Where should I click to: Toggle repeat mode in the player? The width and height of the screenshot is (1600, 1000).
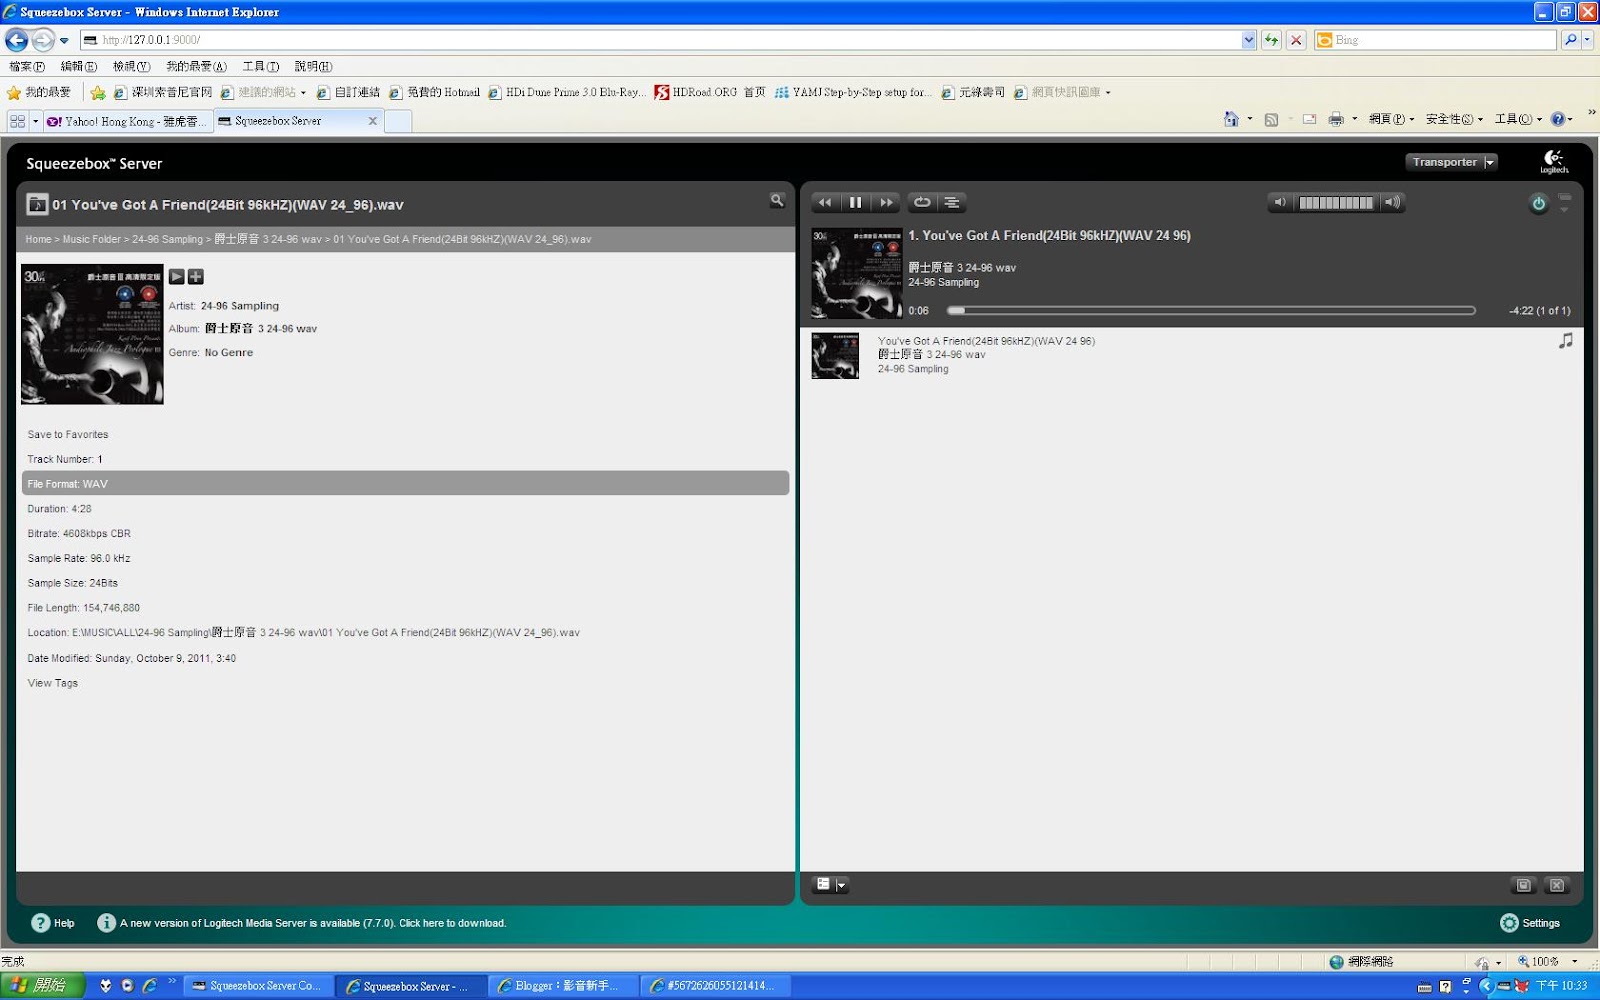click(x=922, y=202)
